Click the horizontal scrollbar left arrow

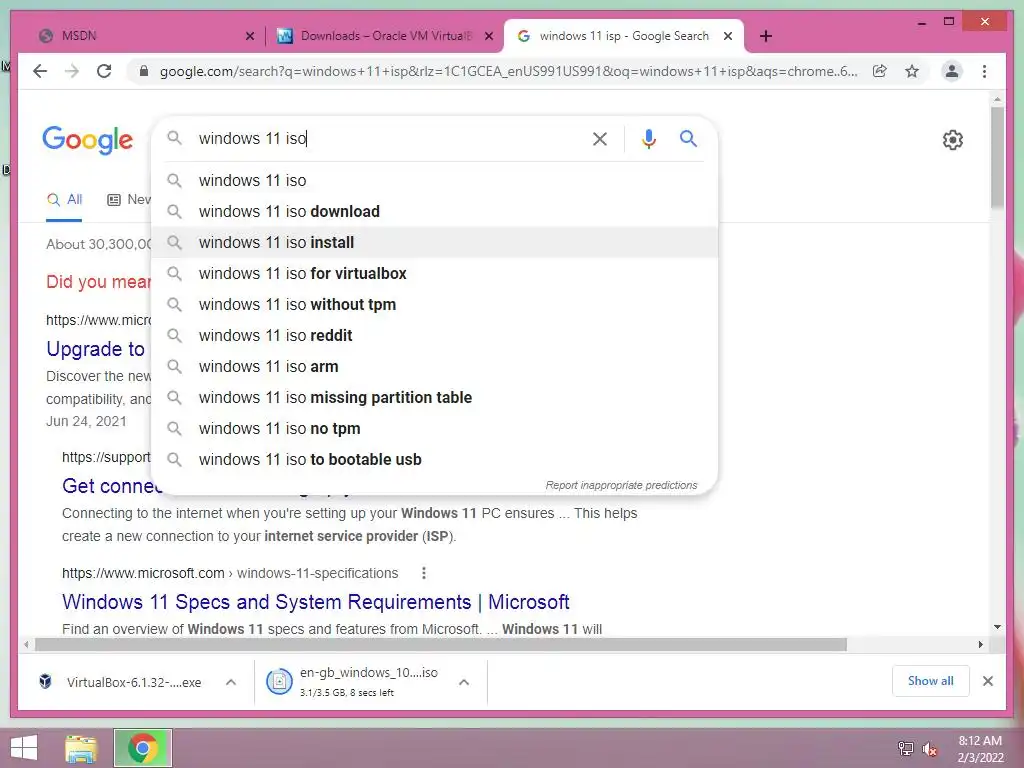25,645
